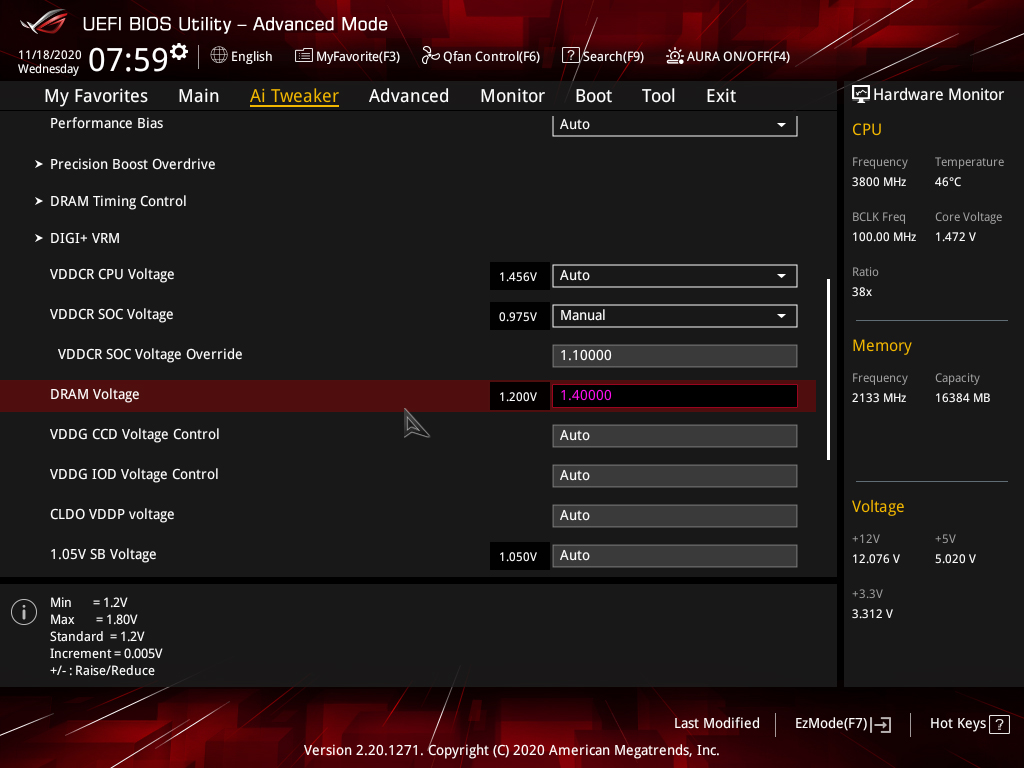Click the Hardware Monitor screen icon
This screenshot has height=768, width=1024.
click(861, 95)
